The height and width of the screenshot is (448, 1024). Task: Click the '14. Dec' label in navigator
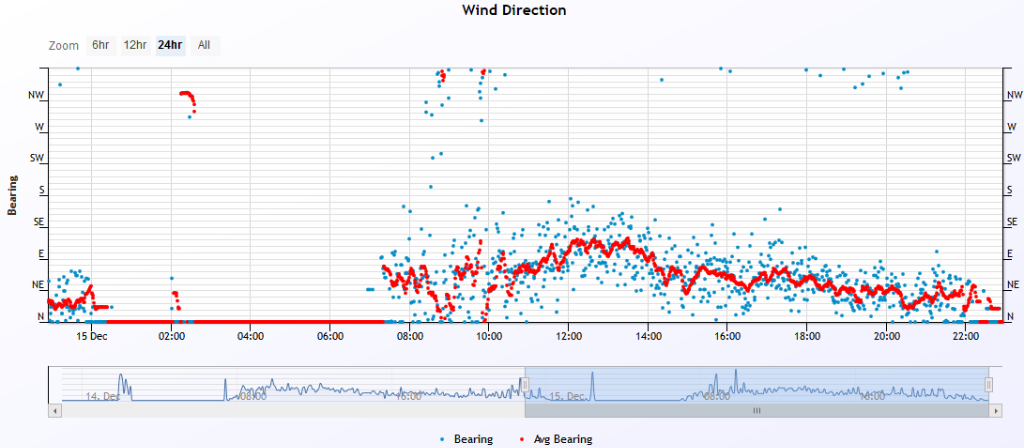103,396
